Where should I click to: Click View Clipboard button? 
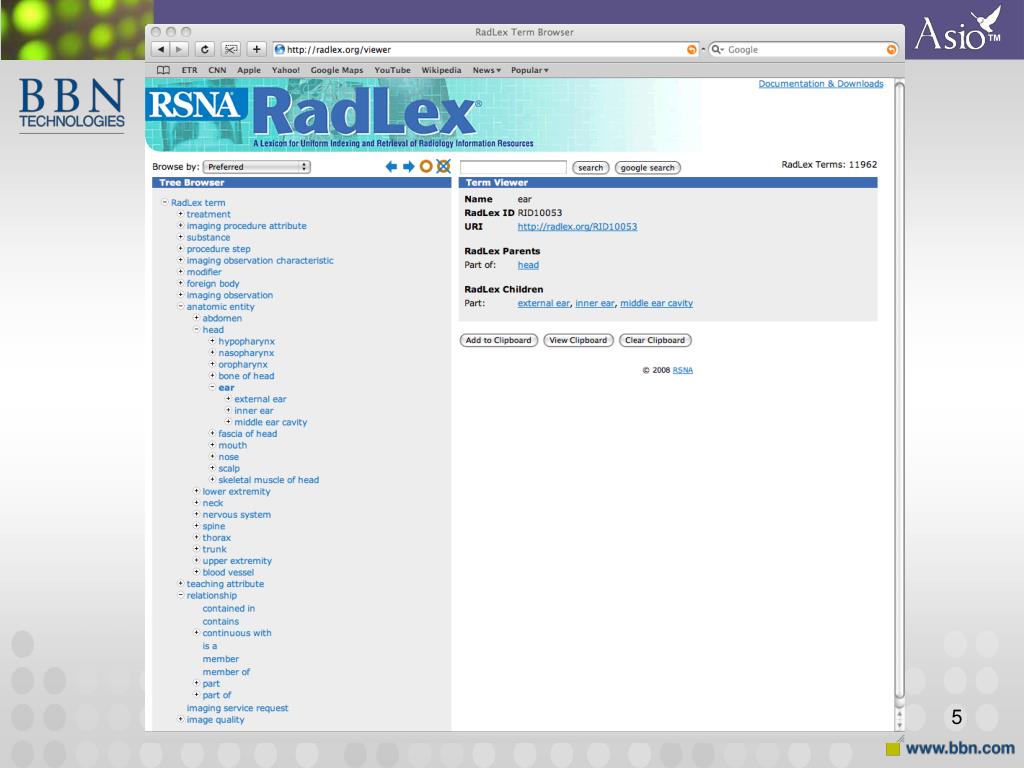click(578, 340)
